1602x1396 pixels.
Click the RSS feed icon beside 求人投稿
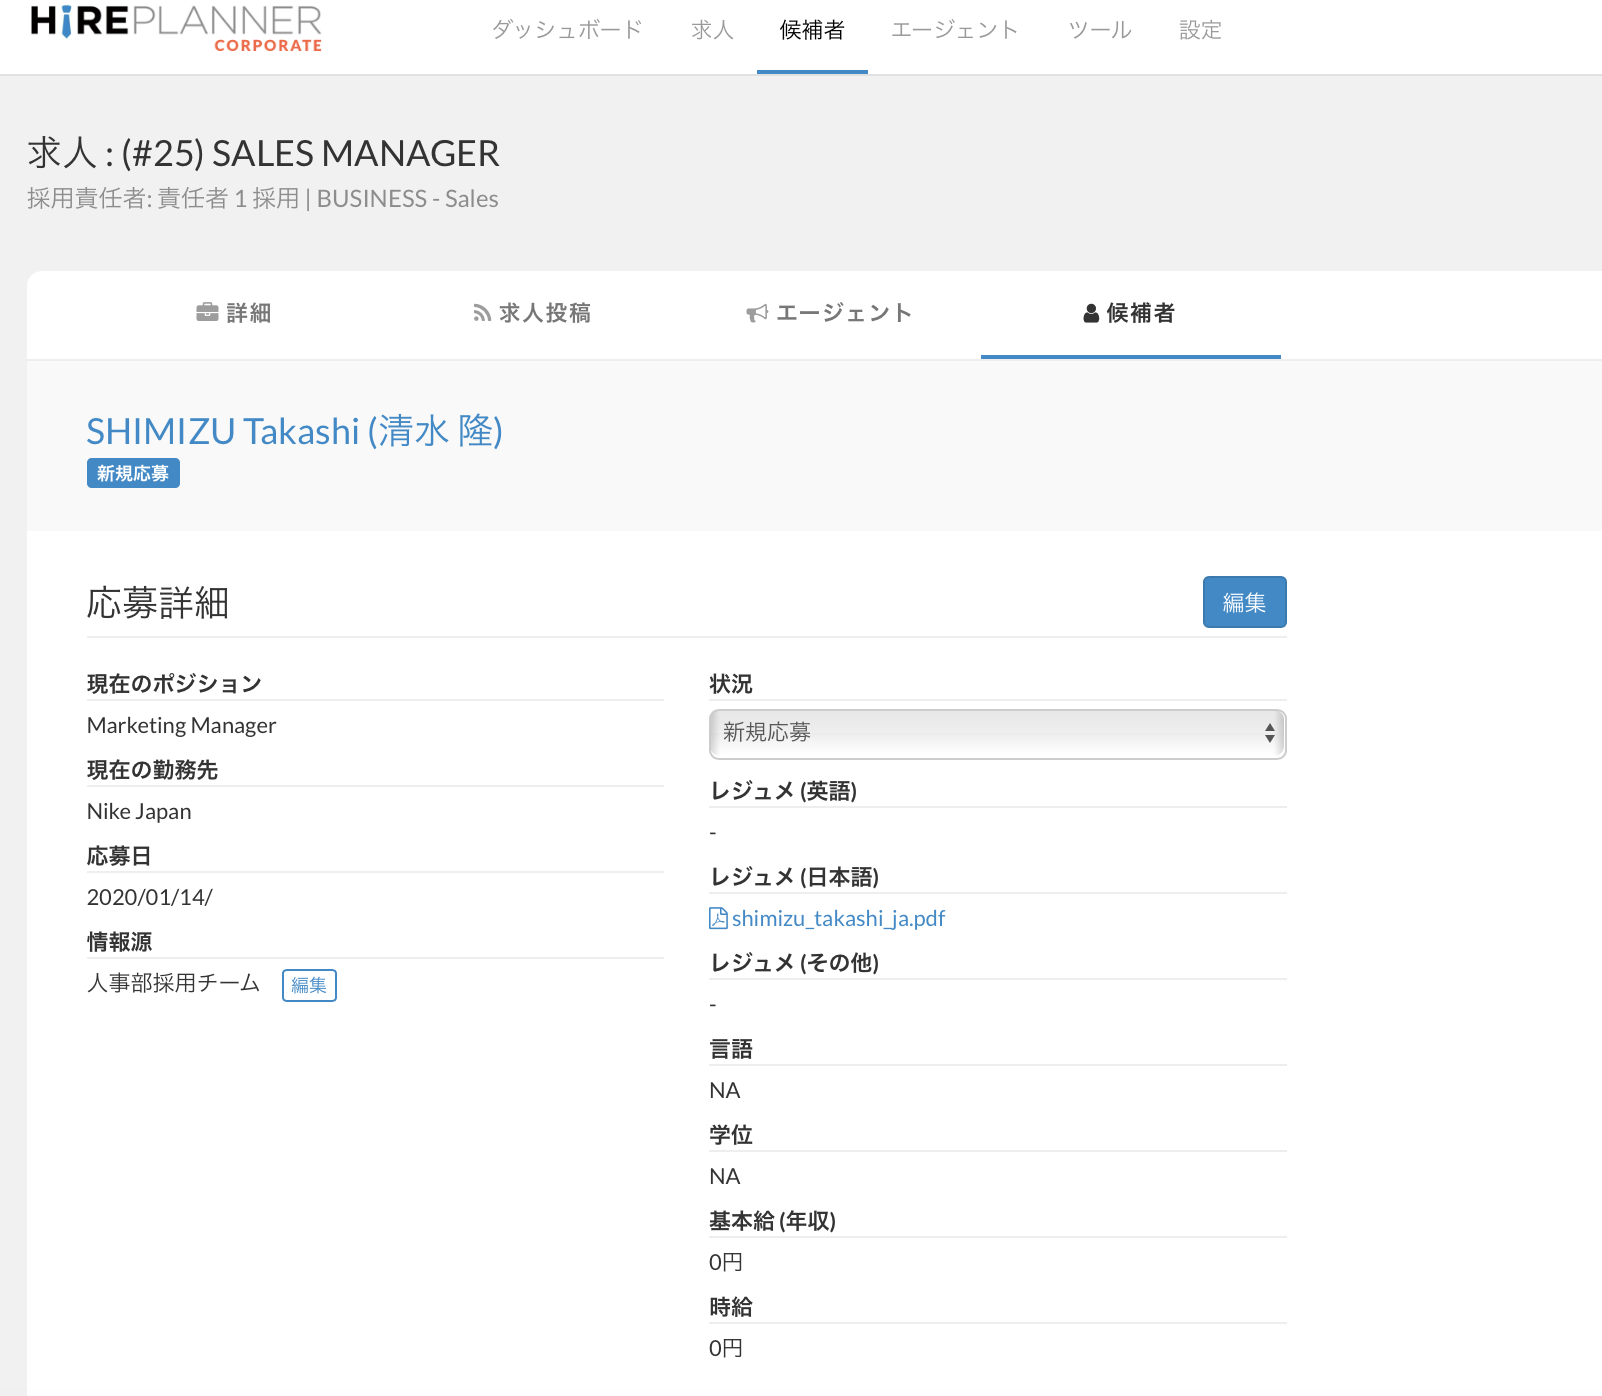[482, 314]
